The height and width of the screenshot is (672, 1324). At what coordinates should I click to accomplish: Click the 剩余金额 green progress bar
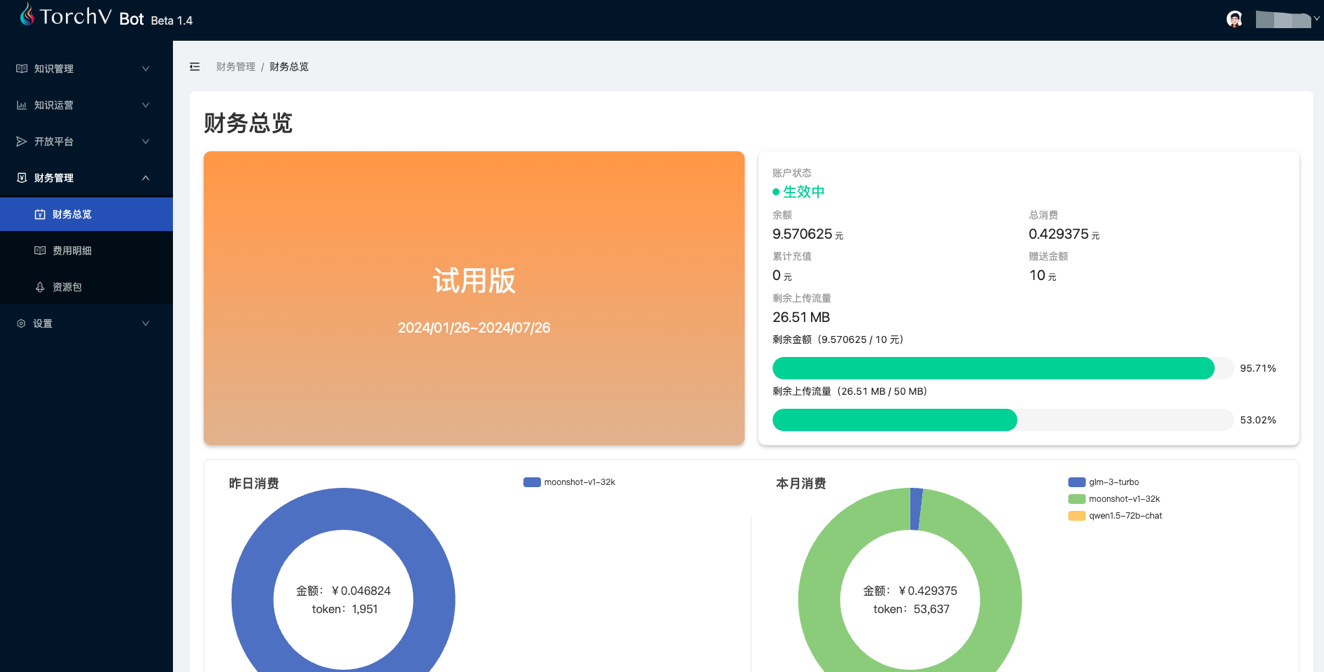pyautogui.click(x=993, y=368)
